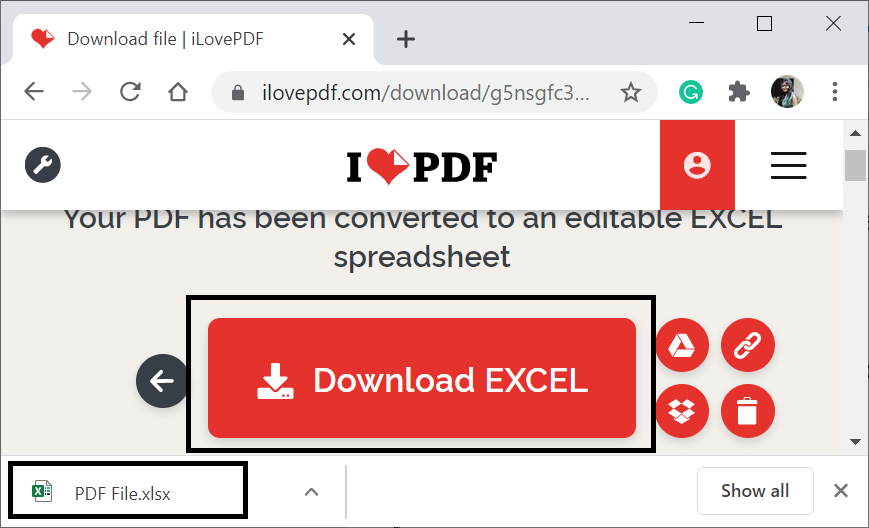Save file to Google Drive icon
This screenshot has height=528, width=869.
click(x=682, y=345)
